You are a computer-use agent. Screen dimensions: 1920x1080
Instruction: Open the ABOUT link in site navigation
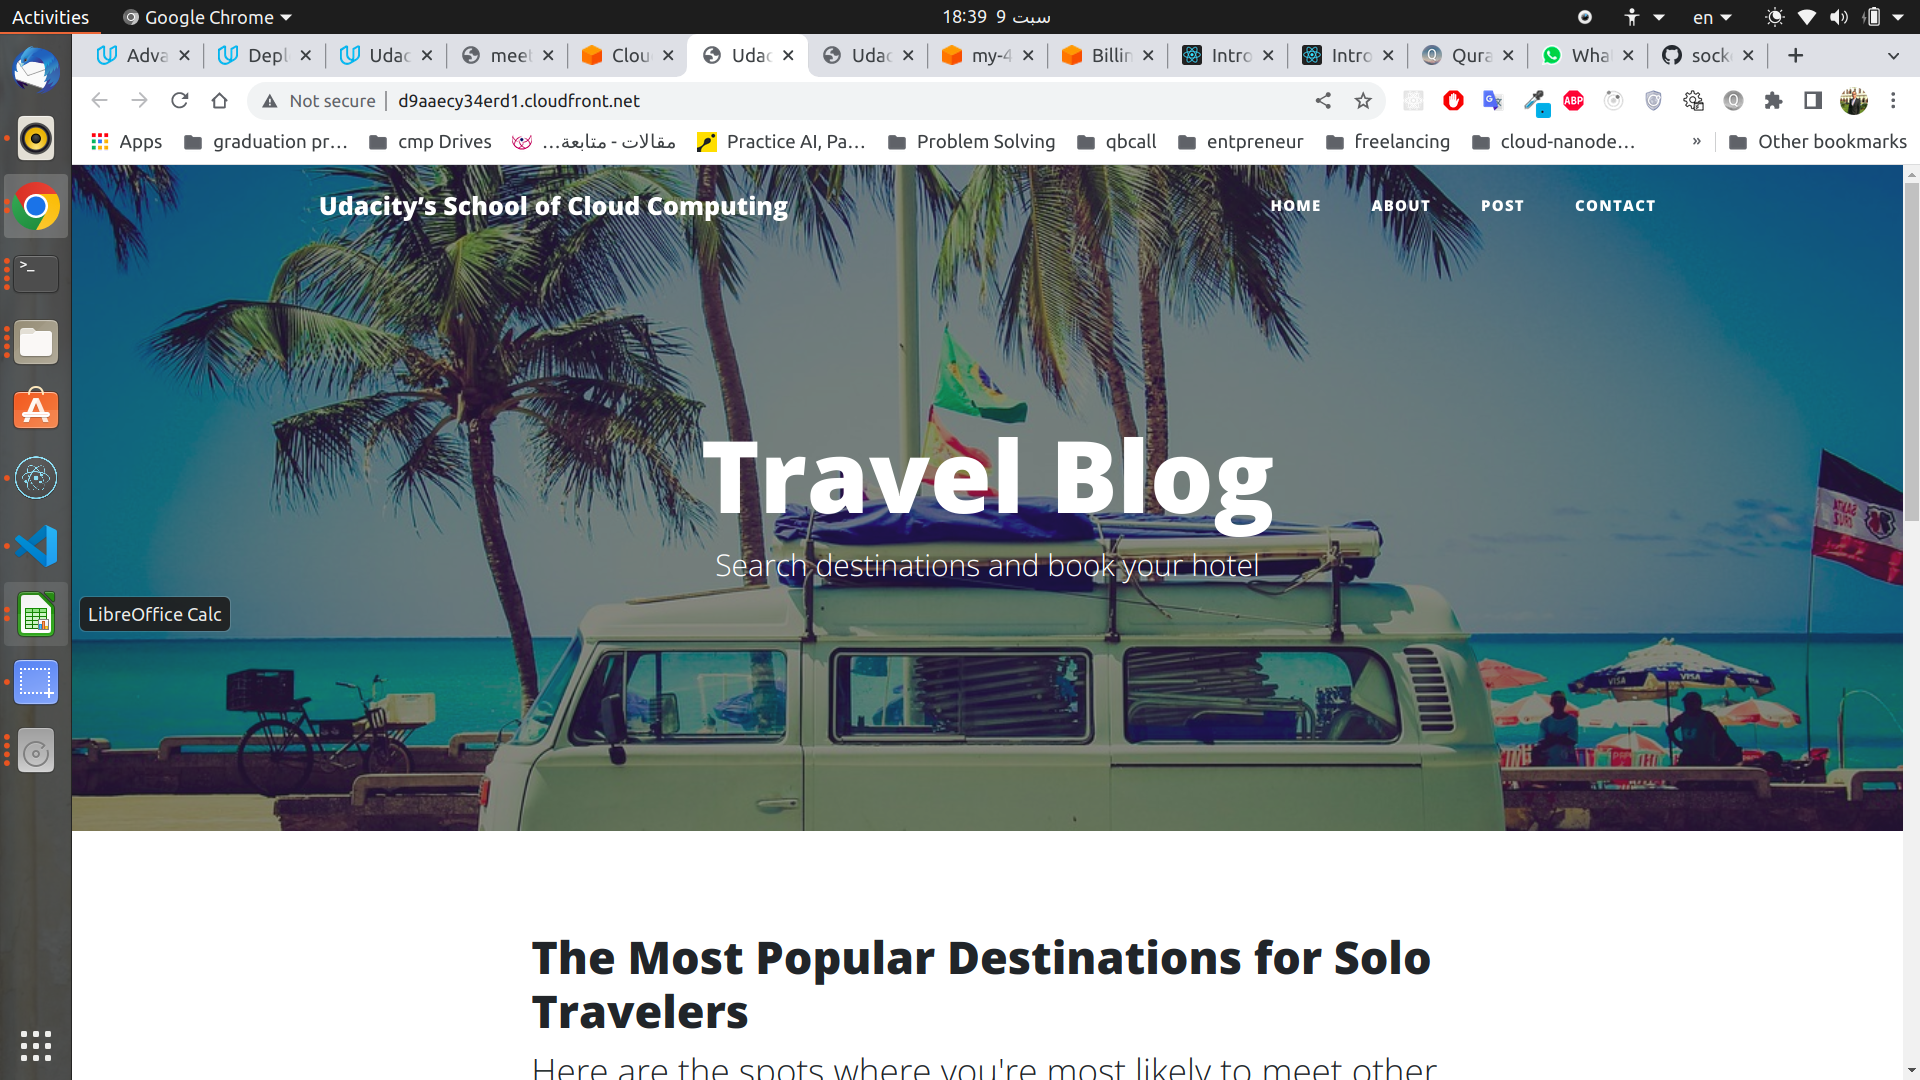click(1400, 206)
